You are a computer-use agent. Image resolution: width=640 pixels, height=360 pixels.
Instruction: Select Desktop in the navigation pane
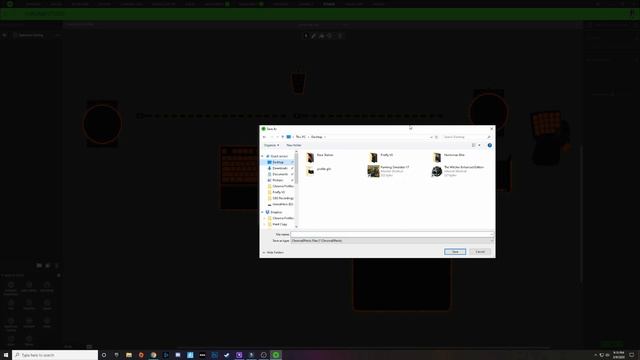278,162
